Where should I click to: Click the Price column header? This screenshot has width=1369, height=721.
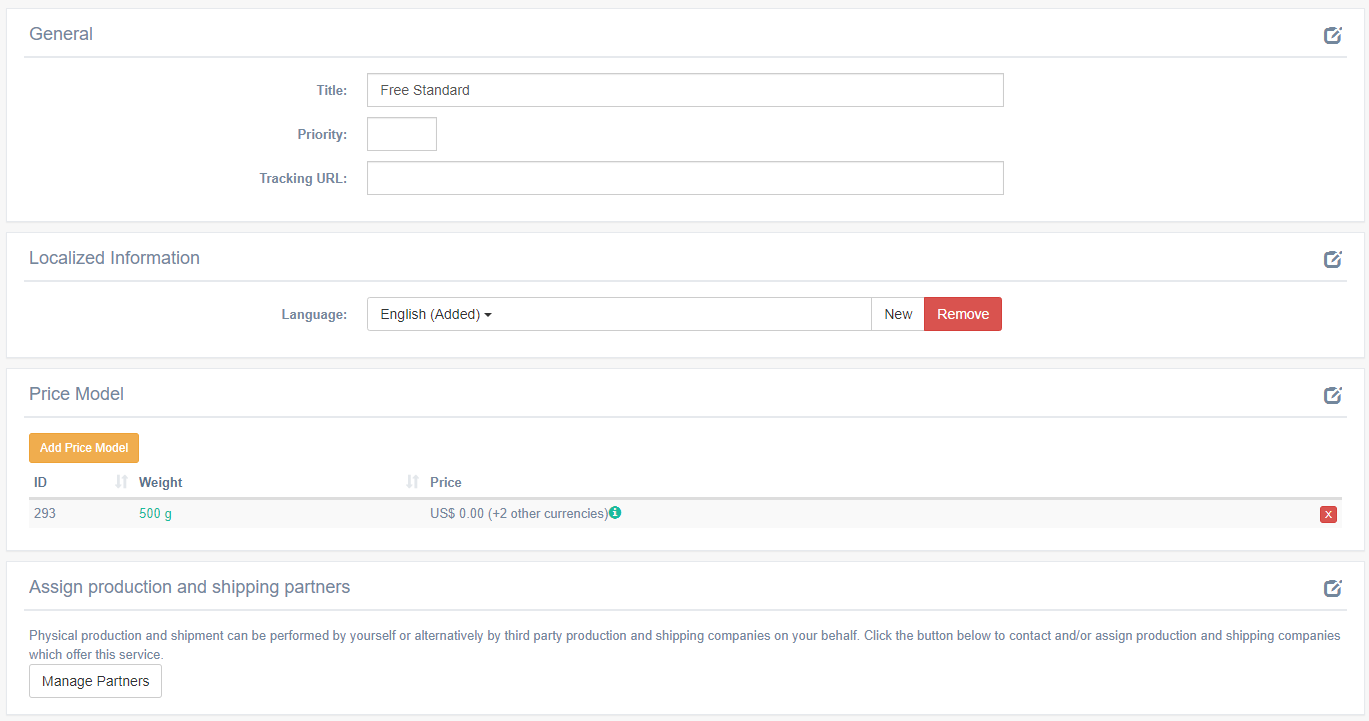click(446, 482)
